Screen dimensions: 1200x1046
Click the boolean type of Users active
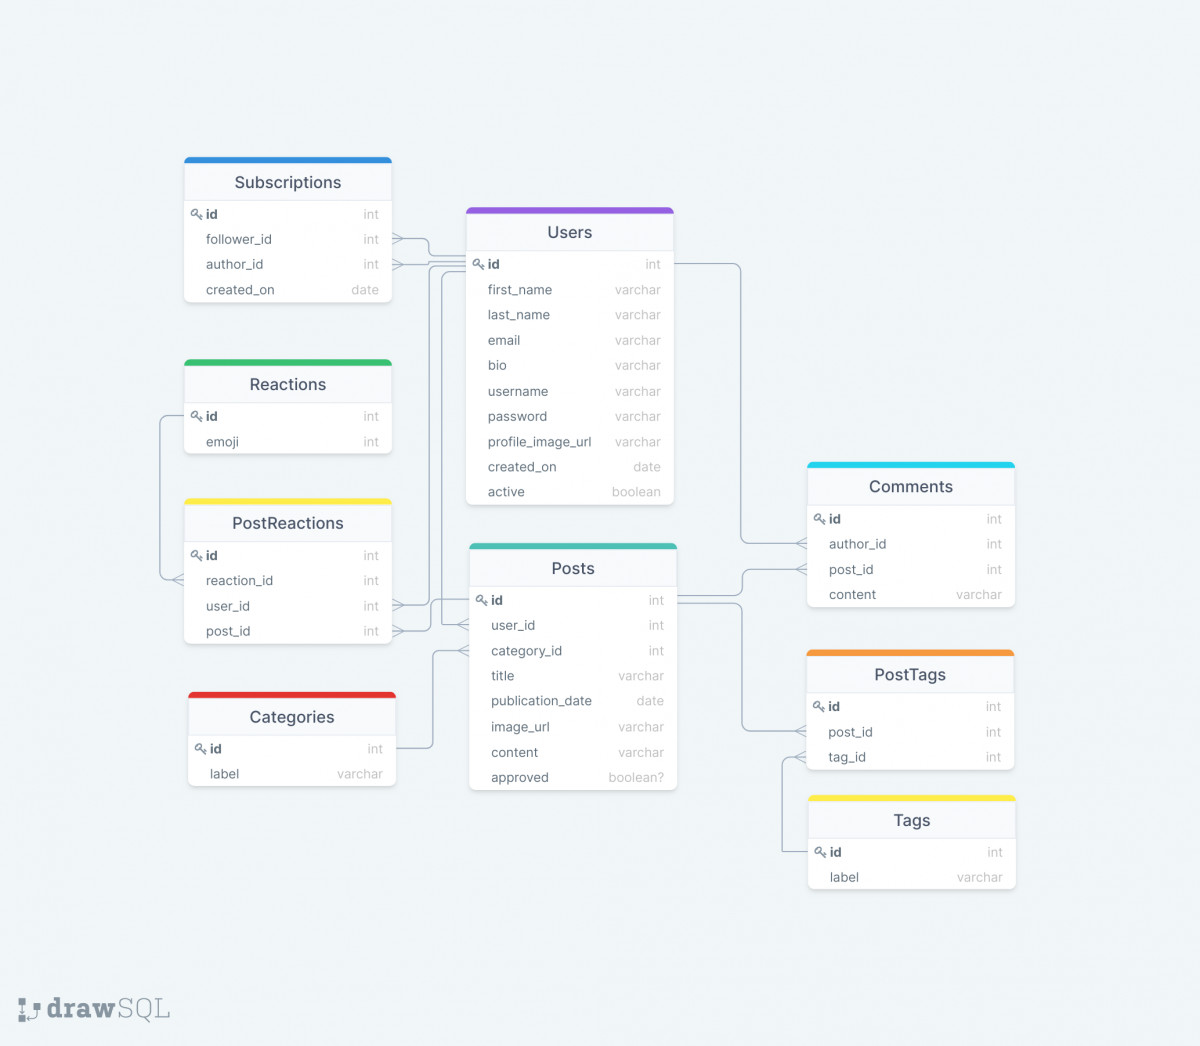(636, 492)
